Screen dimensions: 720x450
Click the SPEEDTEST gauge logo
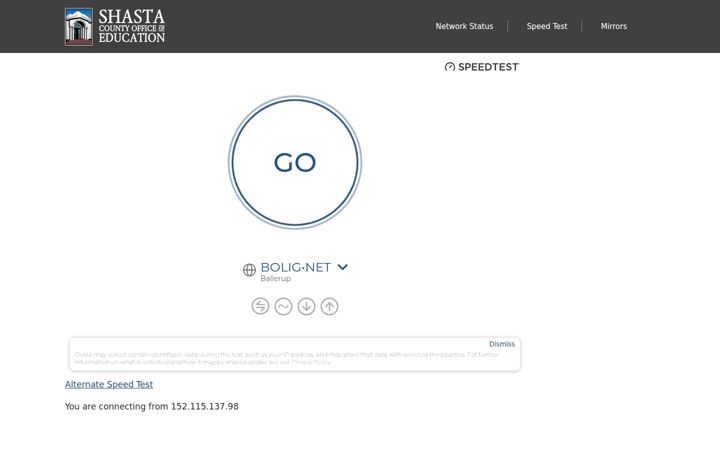482,67
